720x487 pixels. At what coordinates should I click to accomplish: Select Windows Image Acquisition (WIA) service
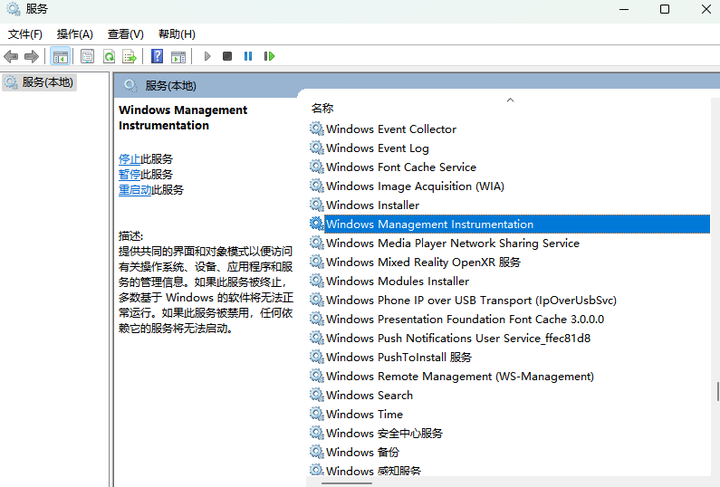[415, 186]
